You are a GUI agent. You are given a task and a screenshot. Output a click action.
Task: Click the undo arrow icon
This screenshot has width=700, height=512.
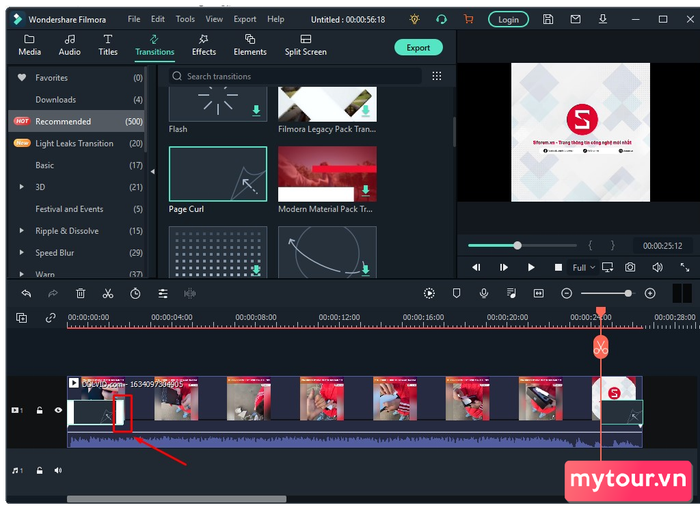(26, 293)
